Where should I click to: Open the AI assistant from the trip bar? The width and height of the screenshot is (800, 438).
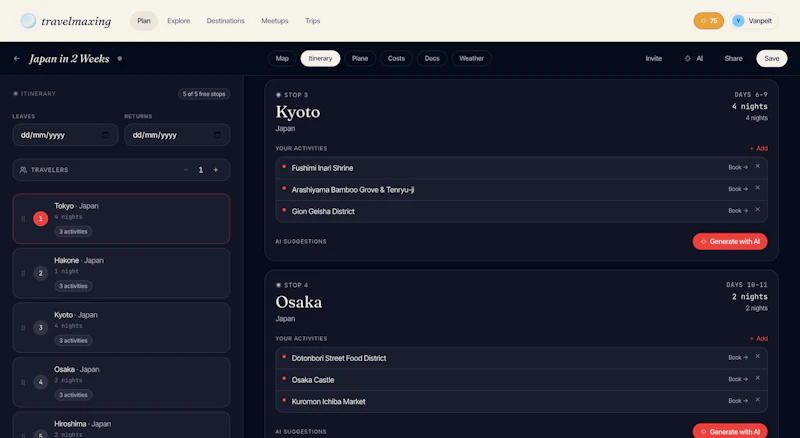[694, 59]
